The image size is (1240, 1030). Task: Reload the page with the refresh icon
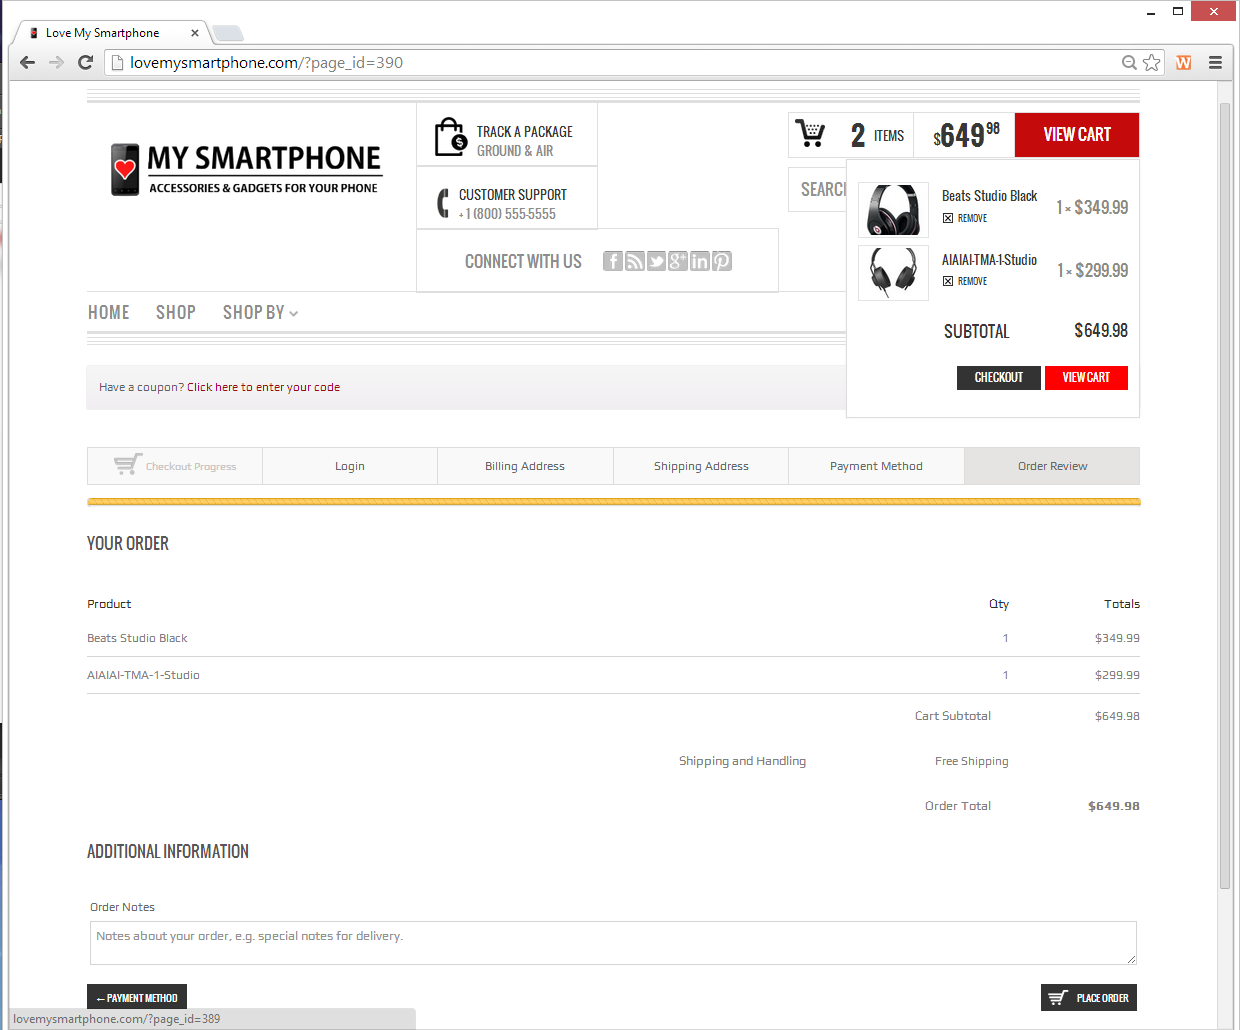(86, 62)
